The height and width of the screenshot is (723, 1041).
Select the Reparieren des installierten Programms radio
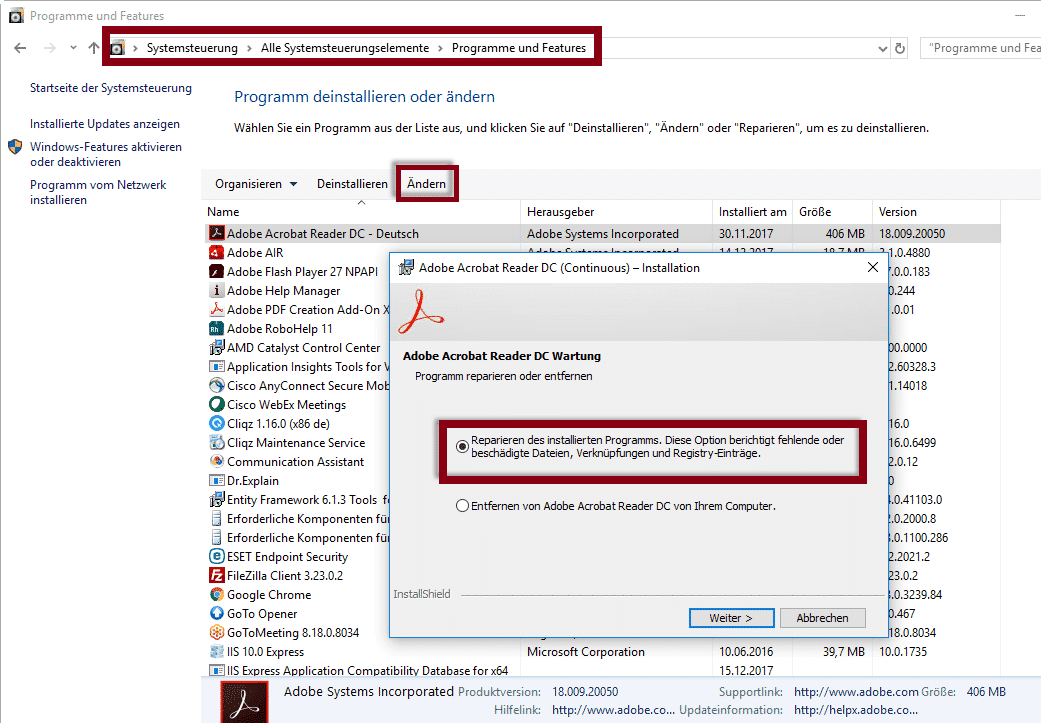tap(462, 447)
